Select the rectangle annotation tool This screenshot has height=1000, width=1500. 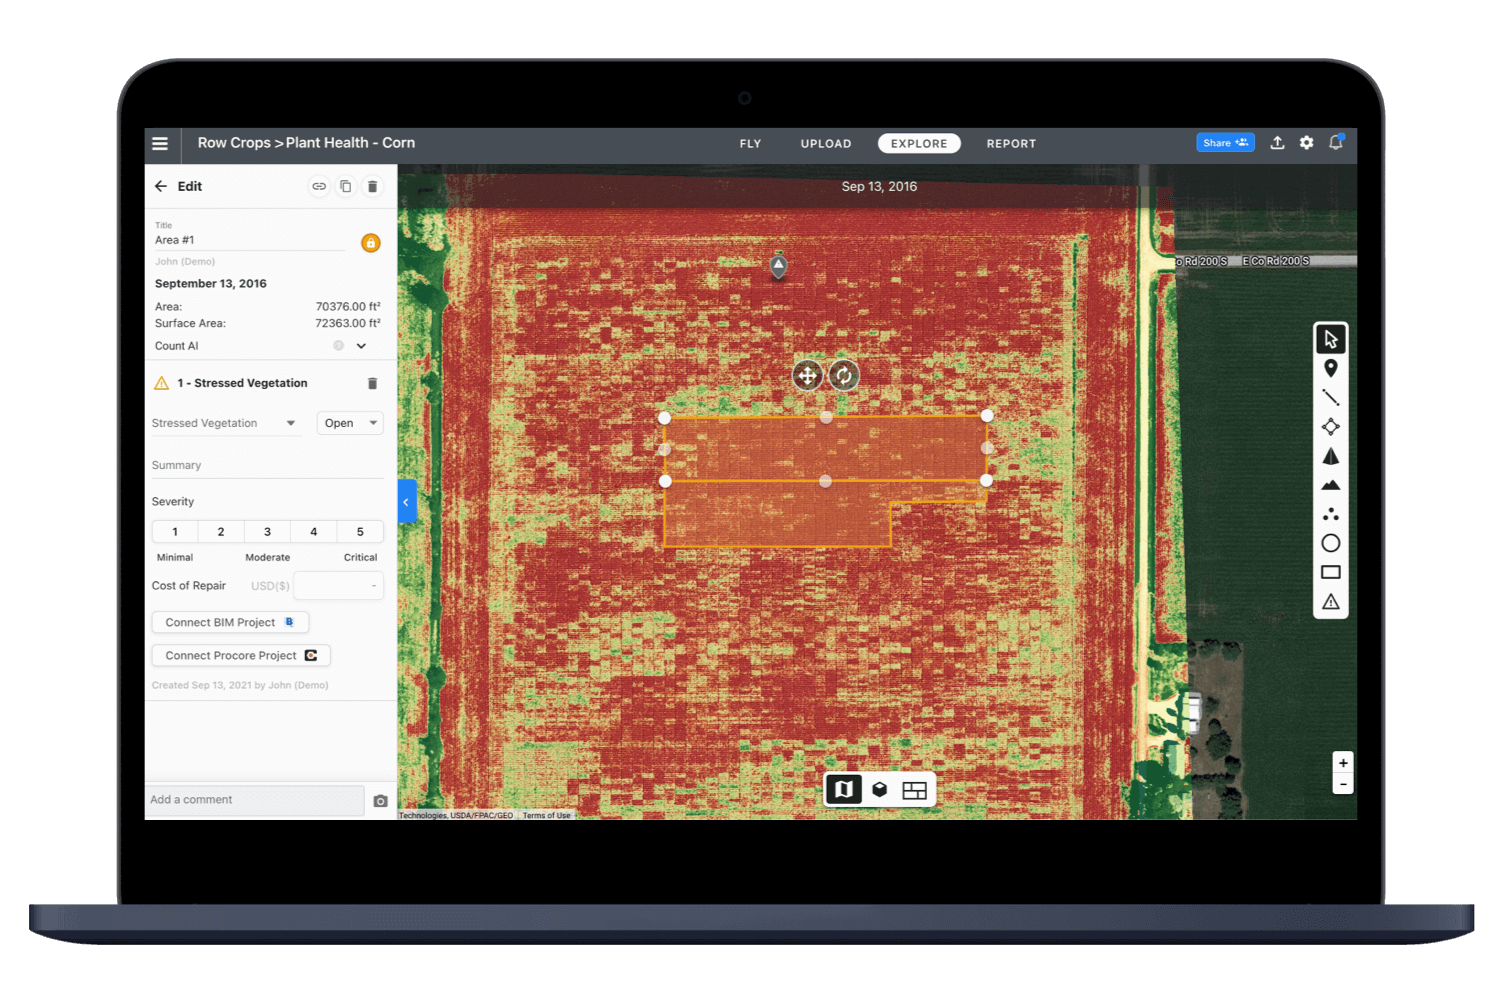click(x=1330, y=571)
